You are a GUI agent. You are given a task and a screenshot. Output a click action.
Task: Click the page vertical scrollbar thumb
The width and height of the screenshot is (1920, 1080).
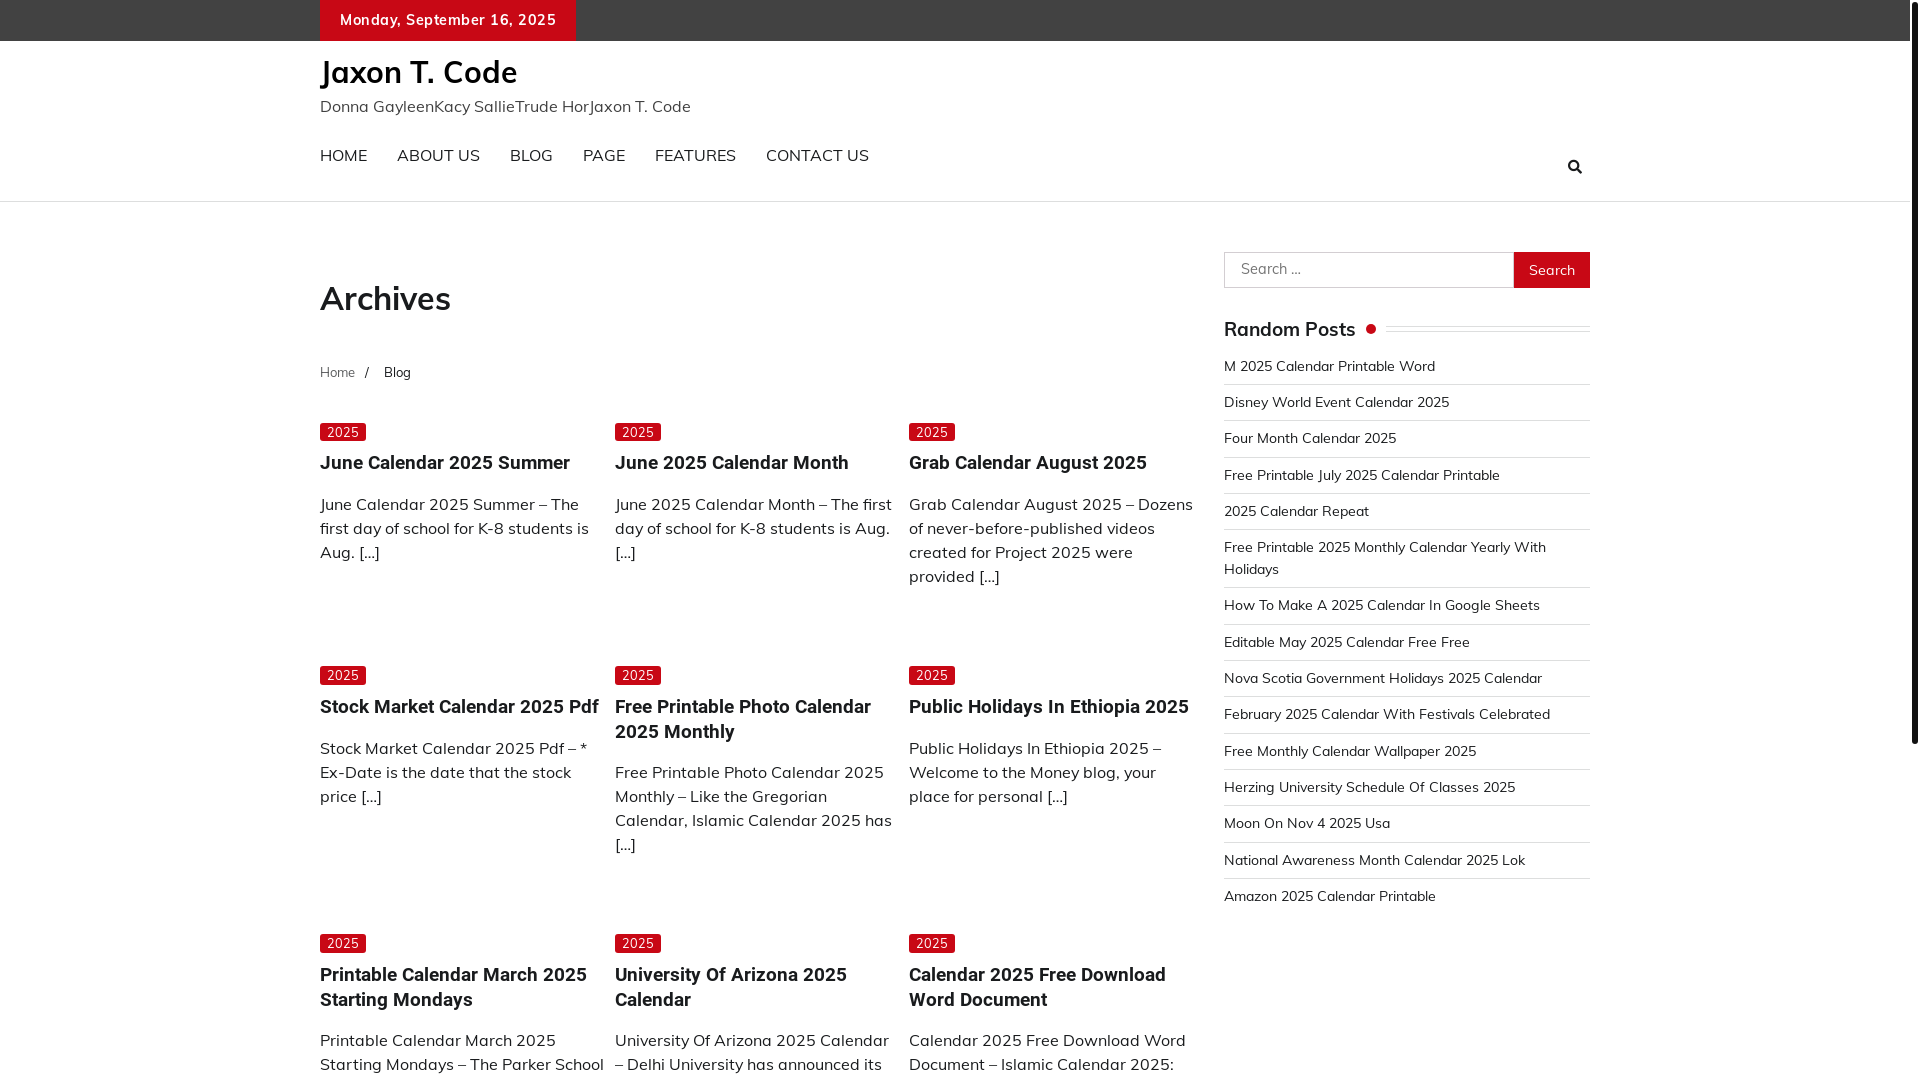1914,372
